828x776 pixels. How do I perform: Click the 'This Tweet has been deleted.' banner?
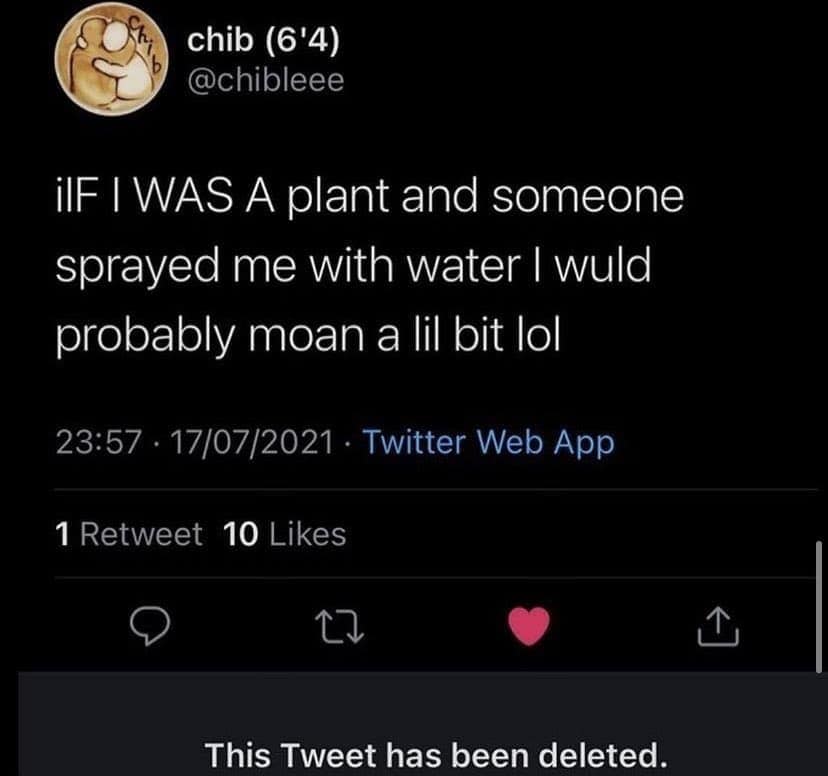[434, 752]
